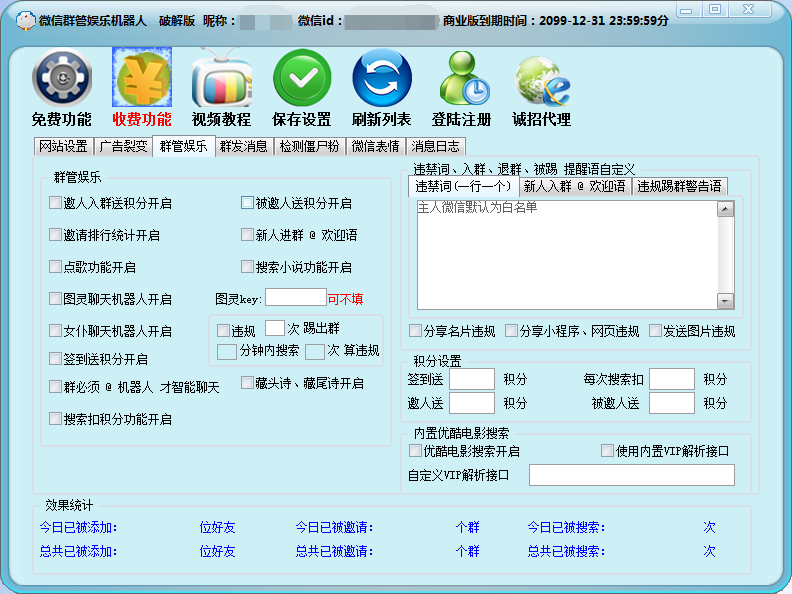Toggle 图灵聊天机器人开启 checkbox
The image size is (792, 594).
[55, 299]
